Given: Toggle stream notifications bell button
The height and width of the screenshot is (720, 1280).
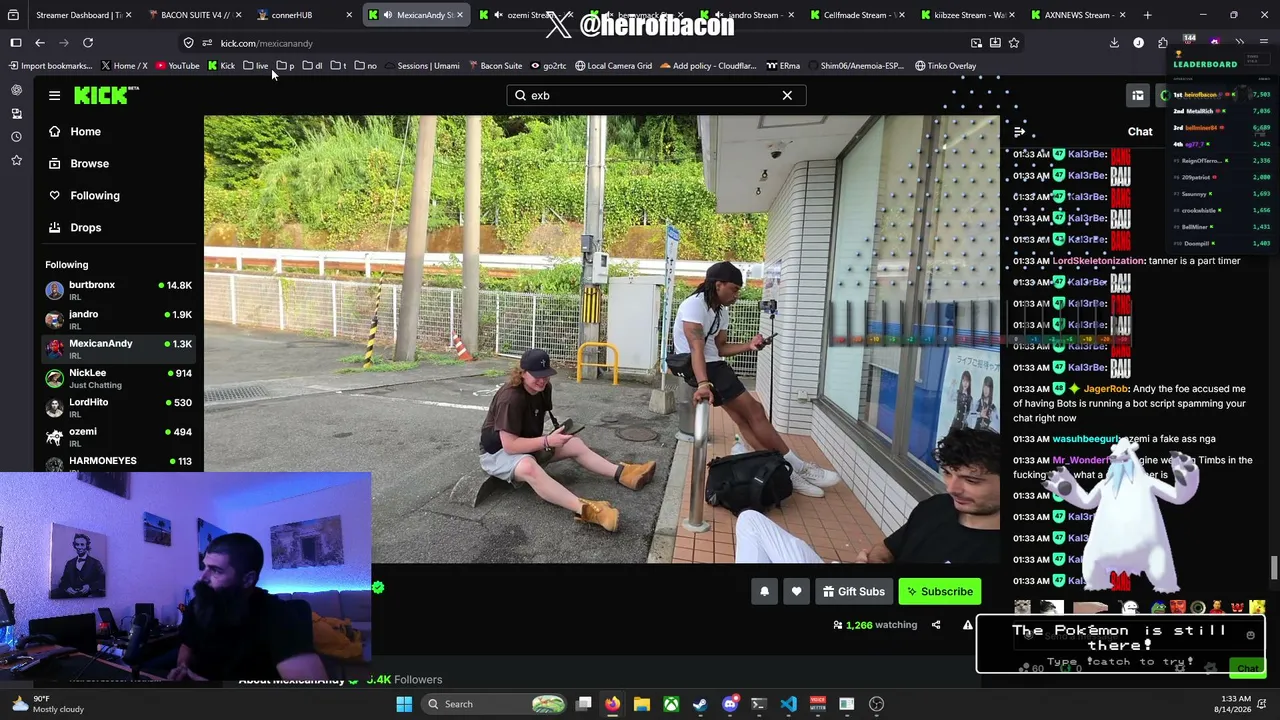Looking at the screenshot, I should coord(764,591).
